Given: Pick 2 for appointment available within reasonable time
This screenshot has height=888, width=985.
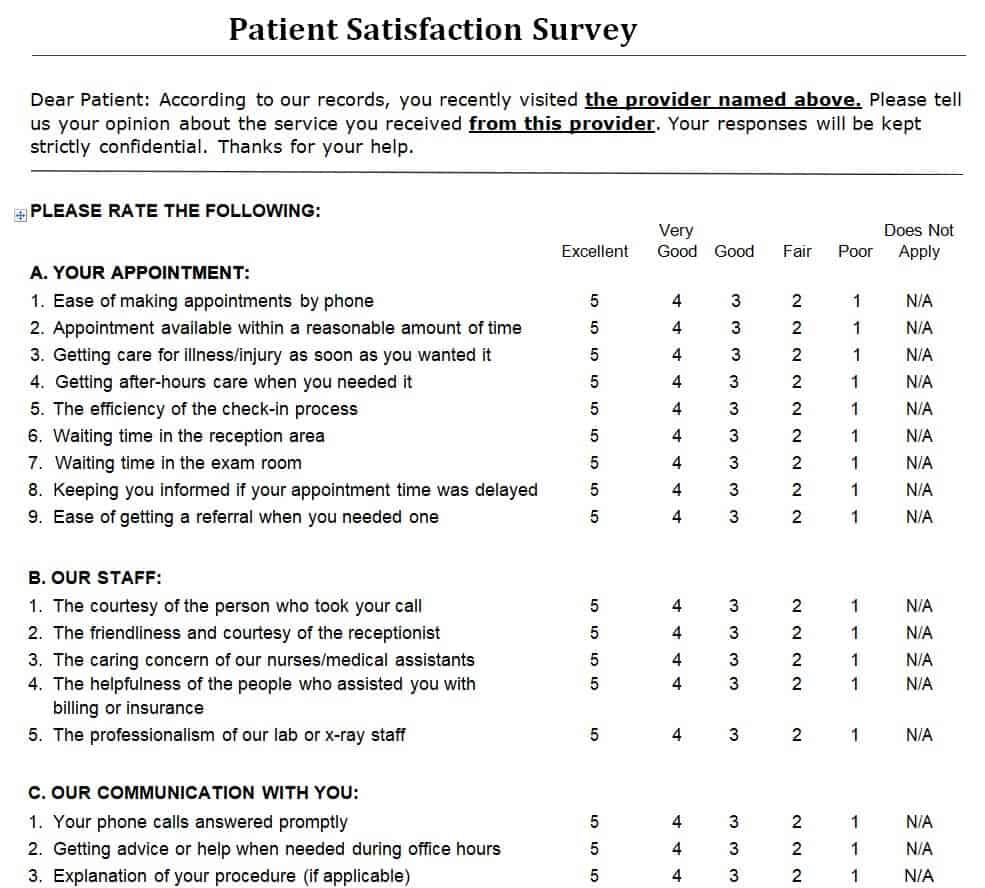Looking at the screenshot, I should coord(797,328).
